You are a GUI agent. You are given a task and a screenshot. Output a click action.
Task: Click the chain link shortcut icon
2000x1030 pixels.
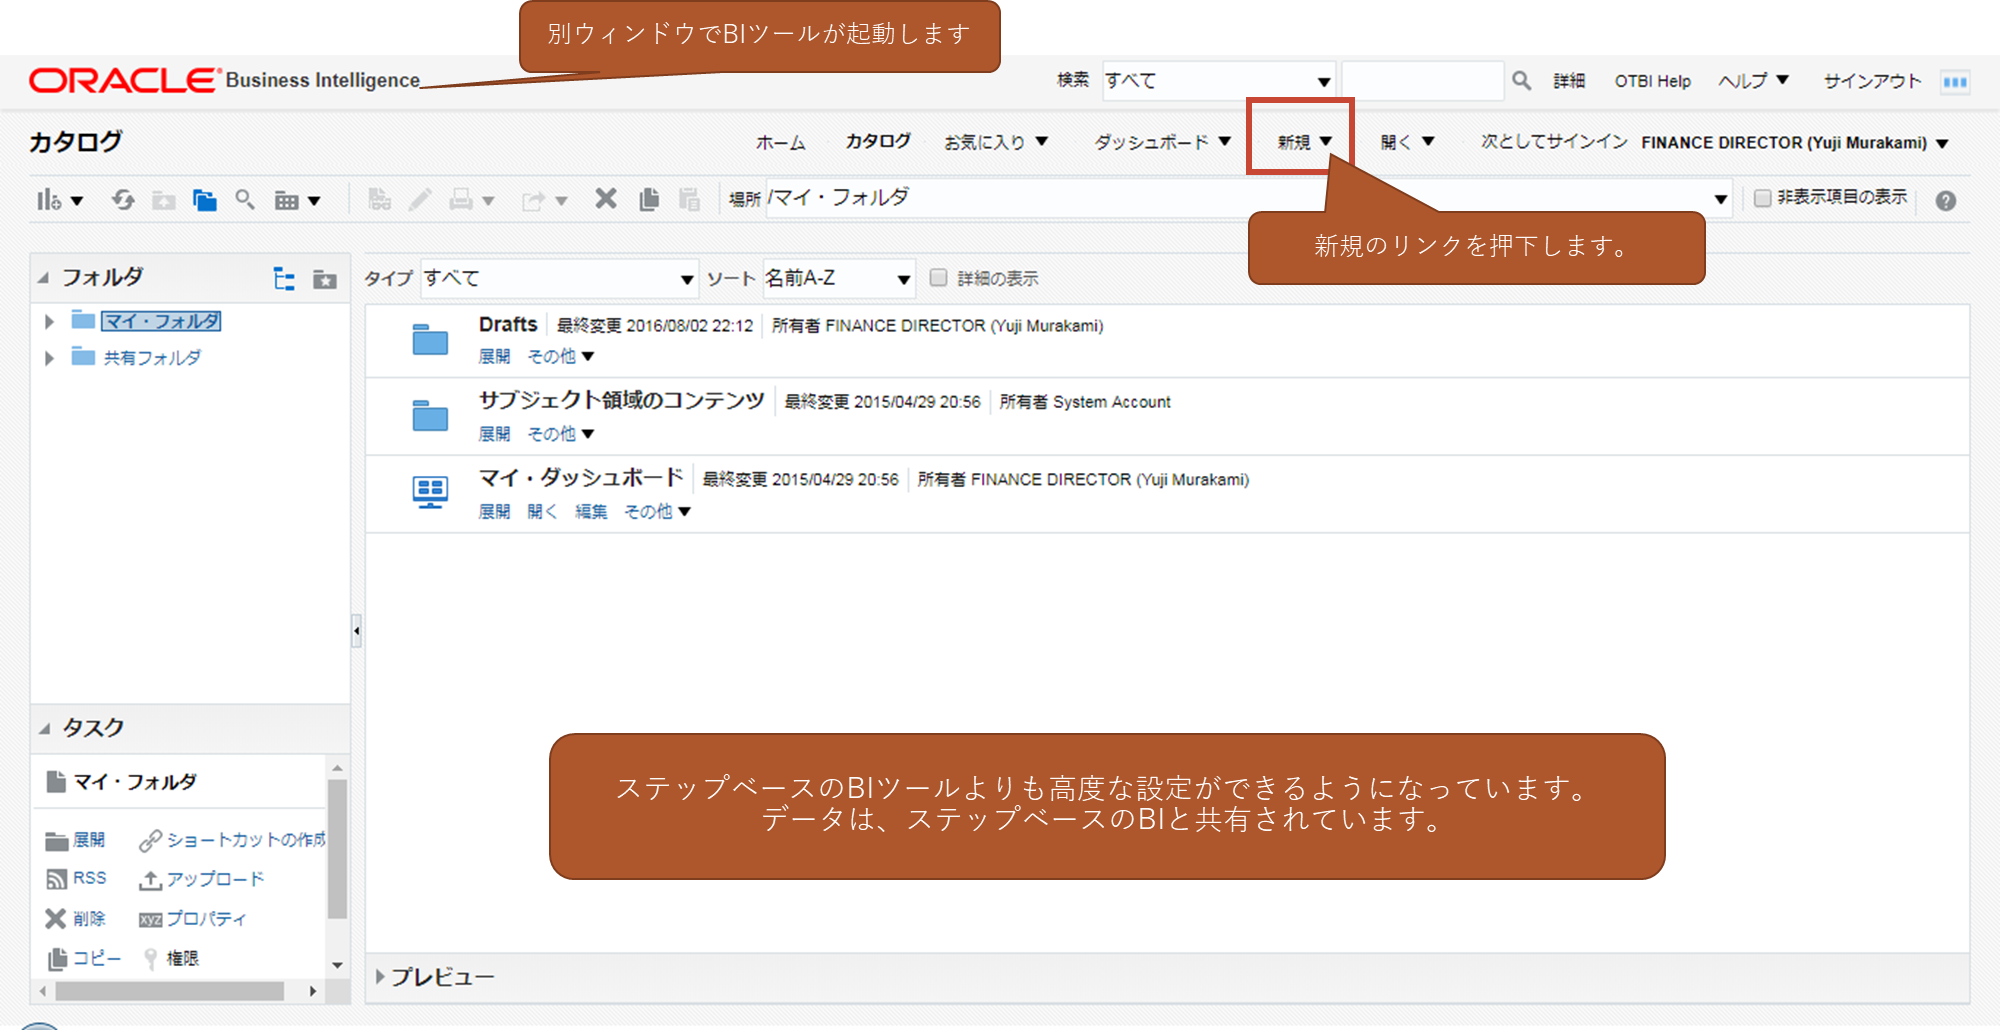(x=150, y=840)
